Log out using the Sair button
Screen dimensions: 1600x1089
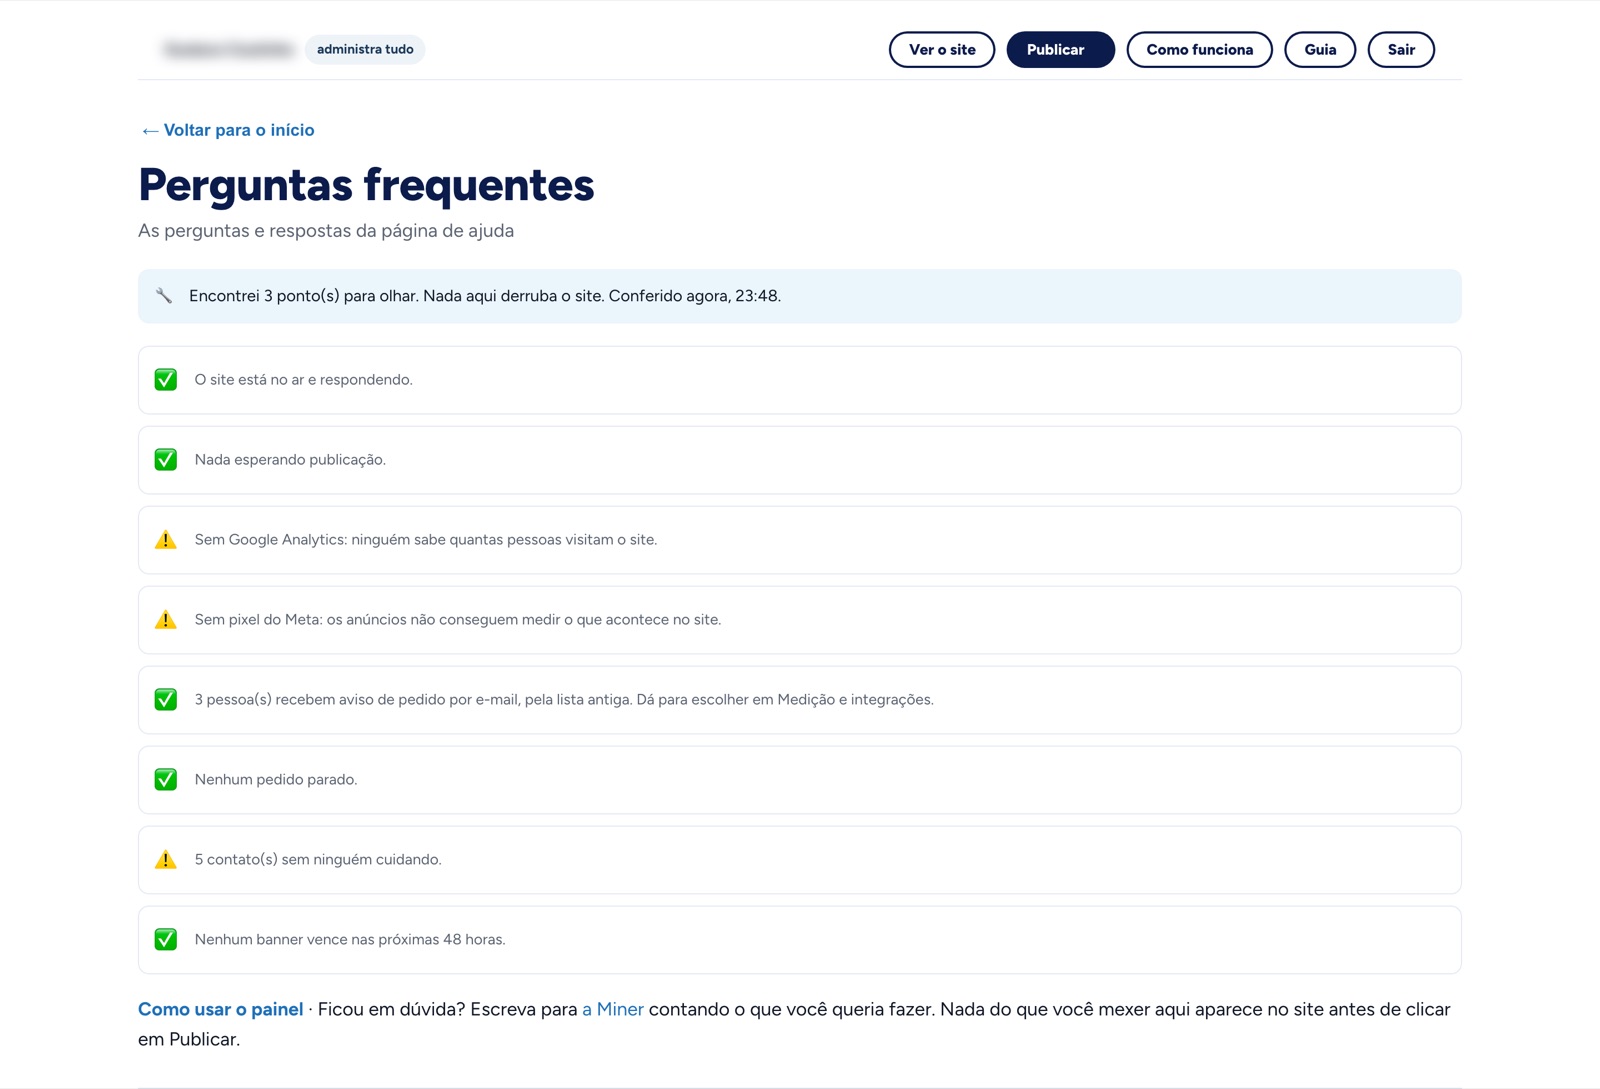(1401, 50)
